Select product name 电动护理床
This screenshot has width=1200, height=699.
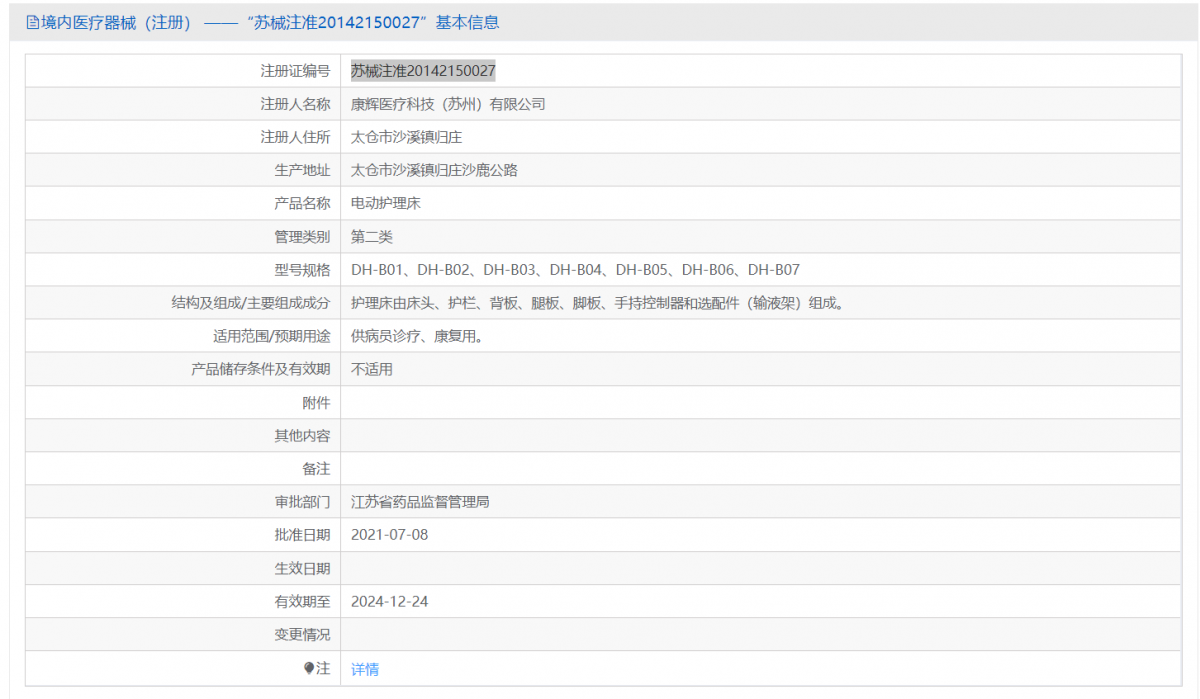pos(386,203)
